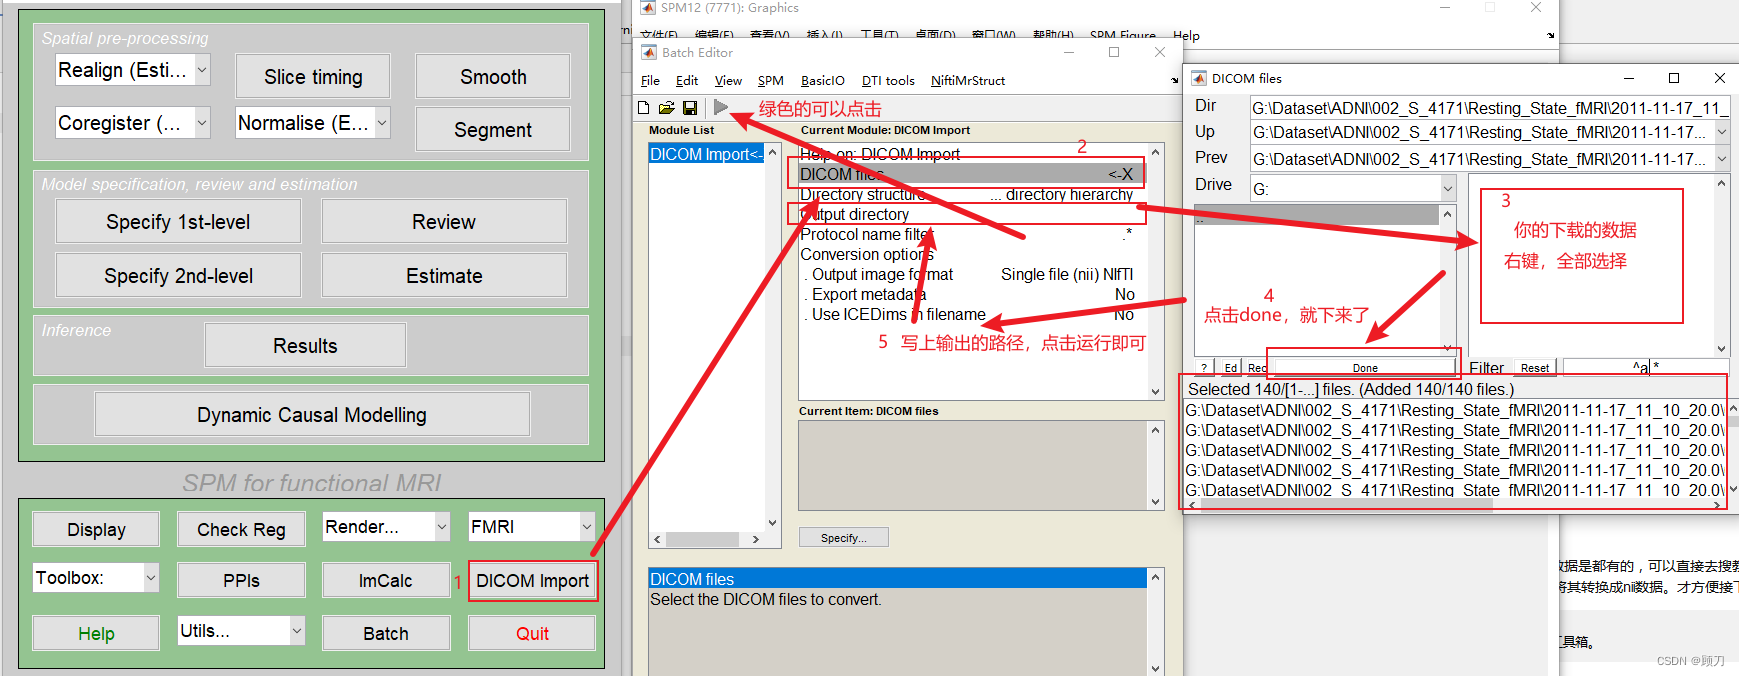Open the FMRI modality dropdown

[587, 527]
